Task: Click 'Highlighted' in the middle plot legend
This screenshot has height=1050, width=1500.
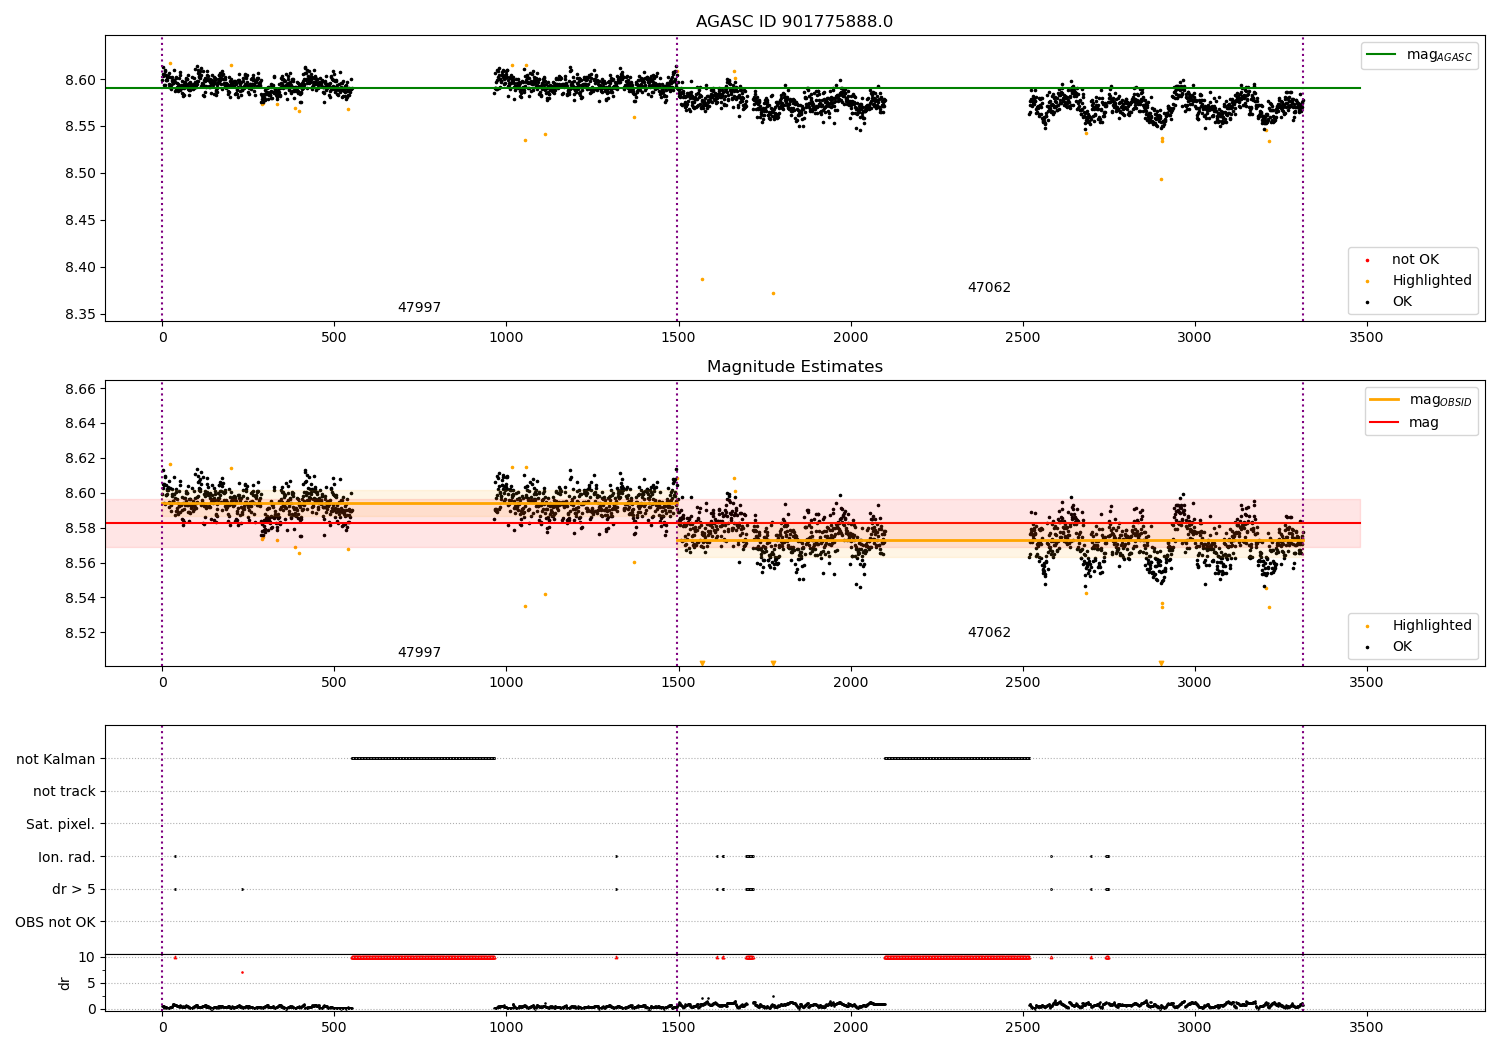Action: click(x=1432, y=626)
